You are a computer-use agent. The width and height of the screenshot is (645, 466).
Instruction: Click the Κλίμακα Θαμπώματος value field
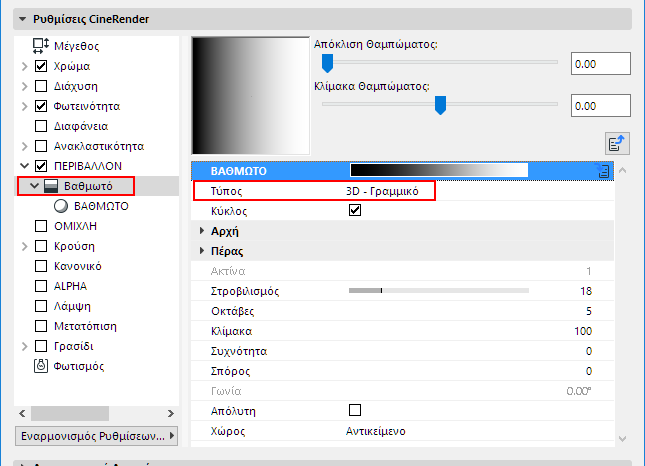[x=601, y=106]
